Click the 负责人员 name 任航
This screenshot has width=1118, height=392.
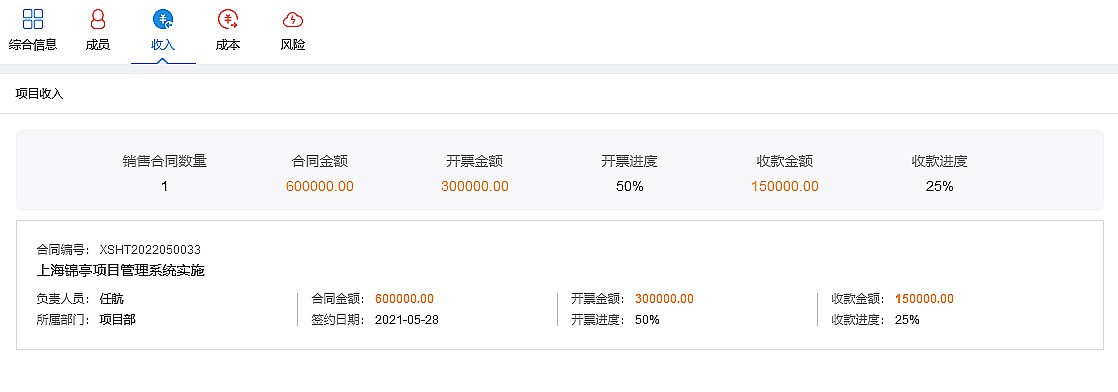click(x=112, y=299)
